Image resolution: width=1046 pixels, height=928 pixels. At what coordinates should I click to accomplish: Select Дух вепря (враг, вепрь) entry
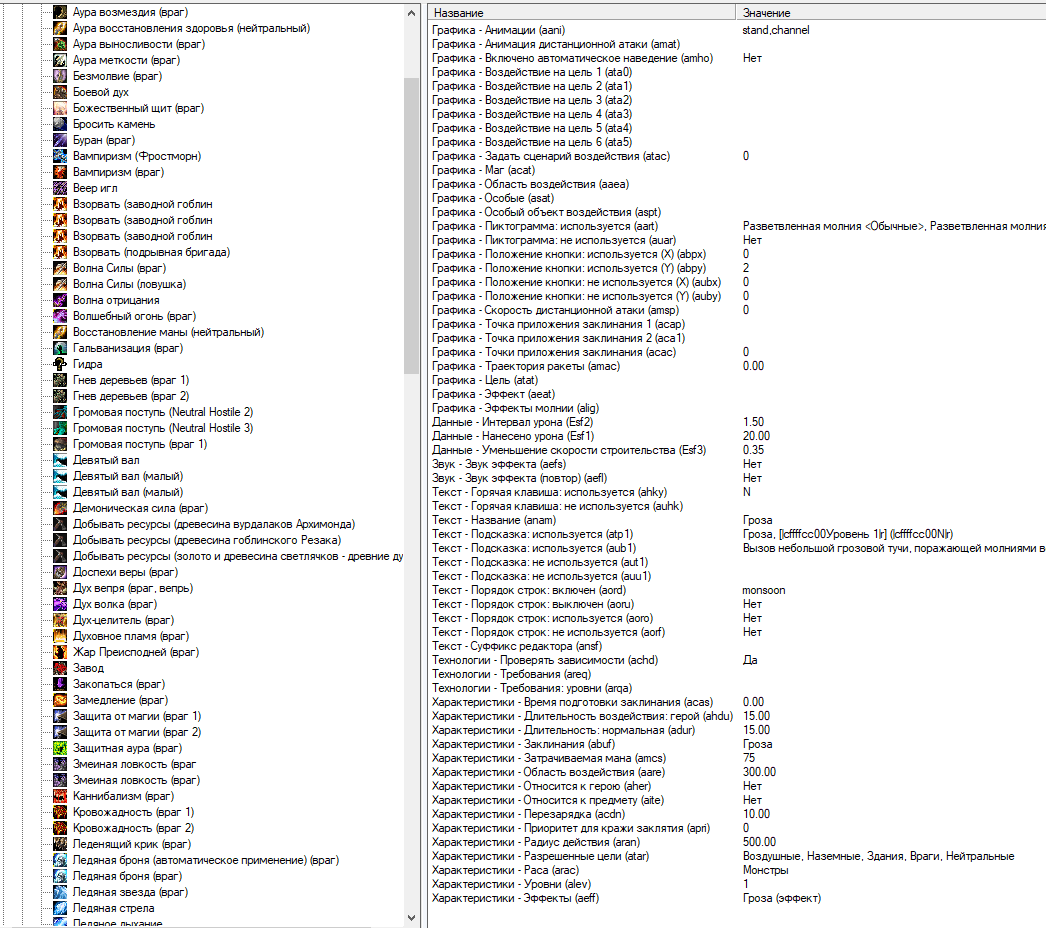click(x=133, y=588)
